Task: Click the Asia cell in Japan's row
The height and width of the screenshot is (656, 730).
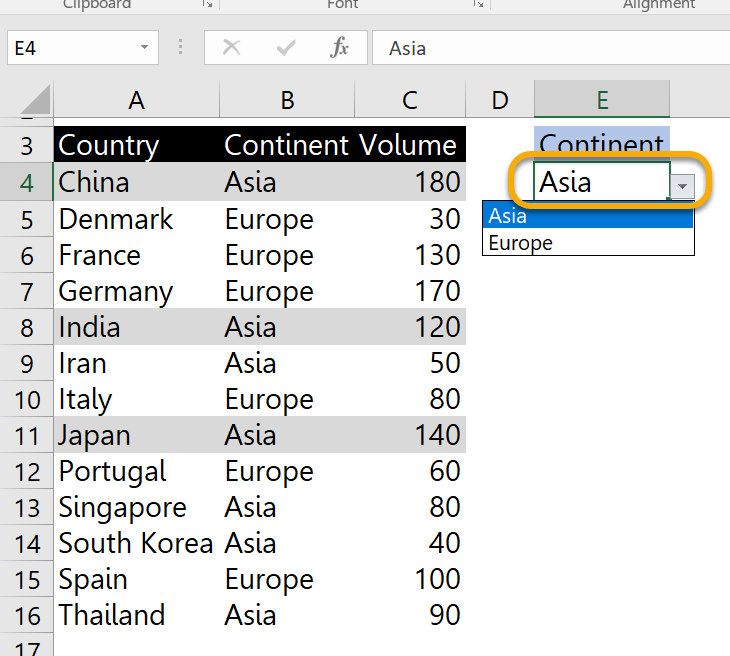Action: tap(287, 435)
